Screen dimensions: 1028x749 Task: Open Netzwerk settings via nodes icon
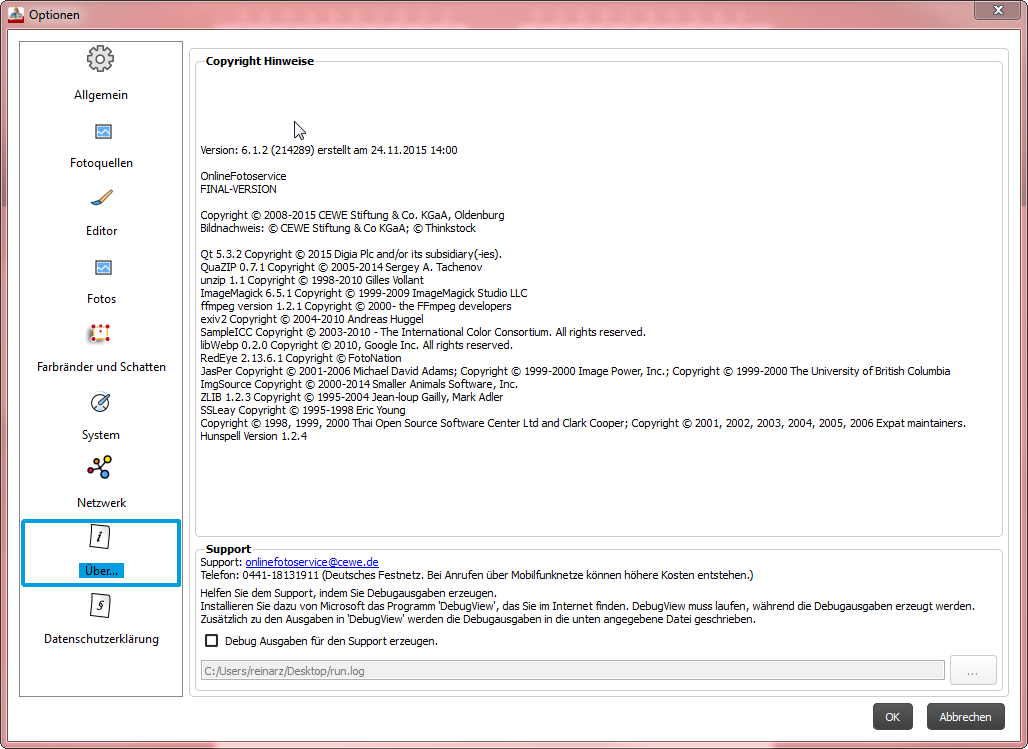(100, 468)
